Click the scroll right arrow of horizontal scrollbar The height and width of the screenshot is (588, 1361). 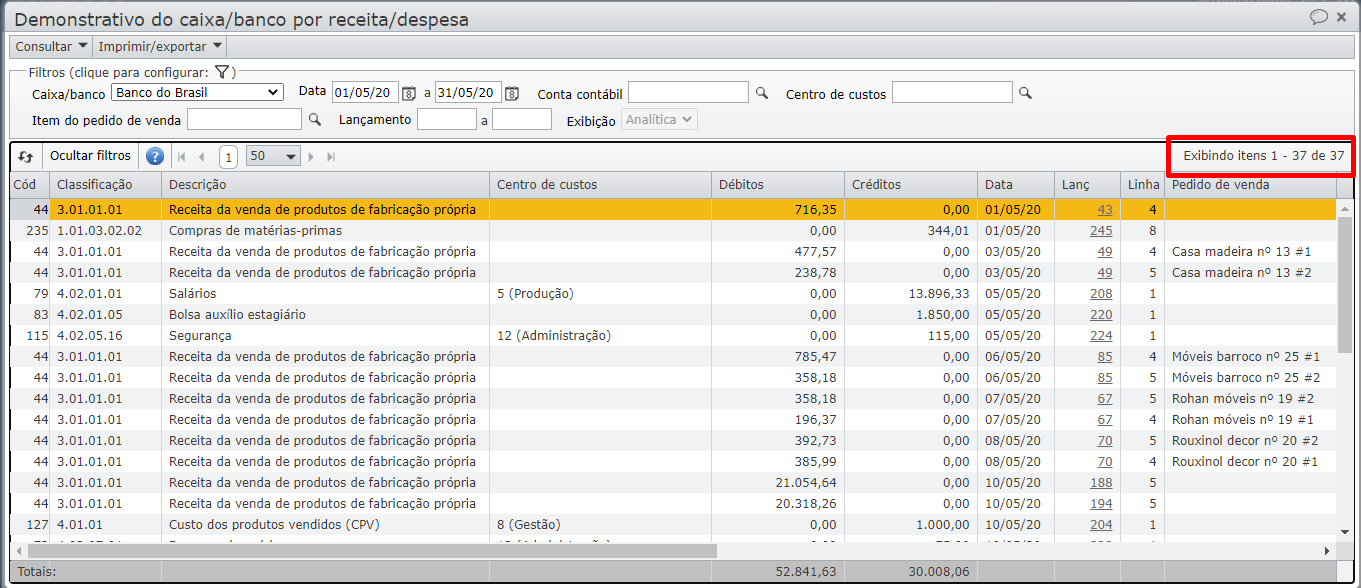1328,550
